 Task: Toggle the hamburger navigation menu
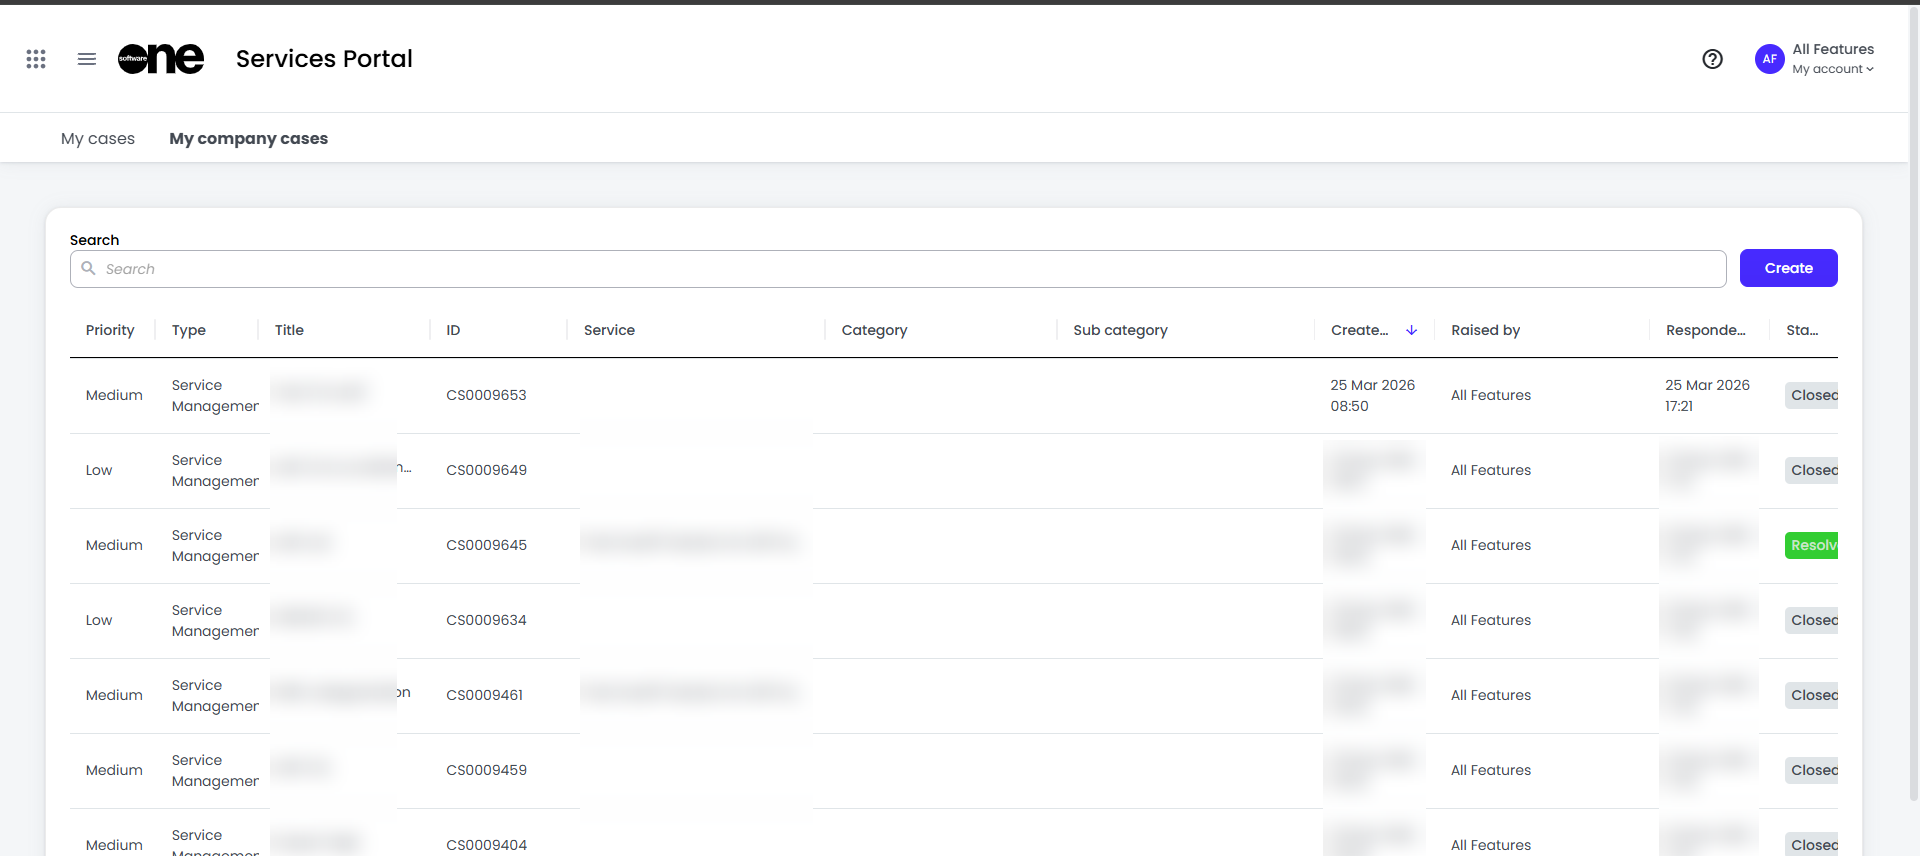tap(87, 59)
